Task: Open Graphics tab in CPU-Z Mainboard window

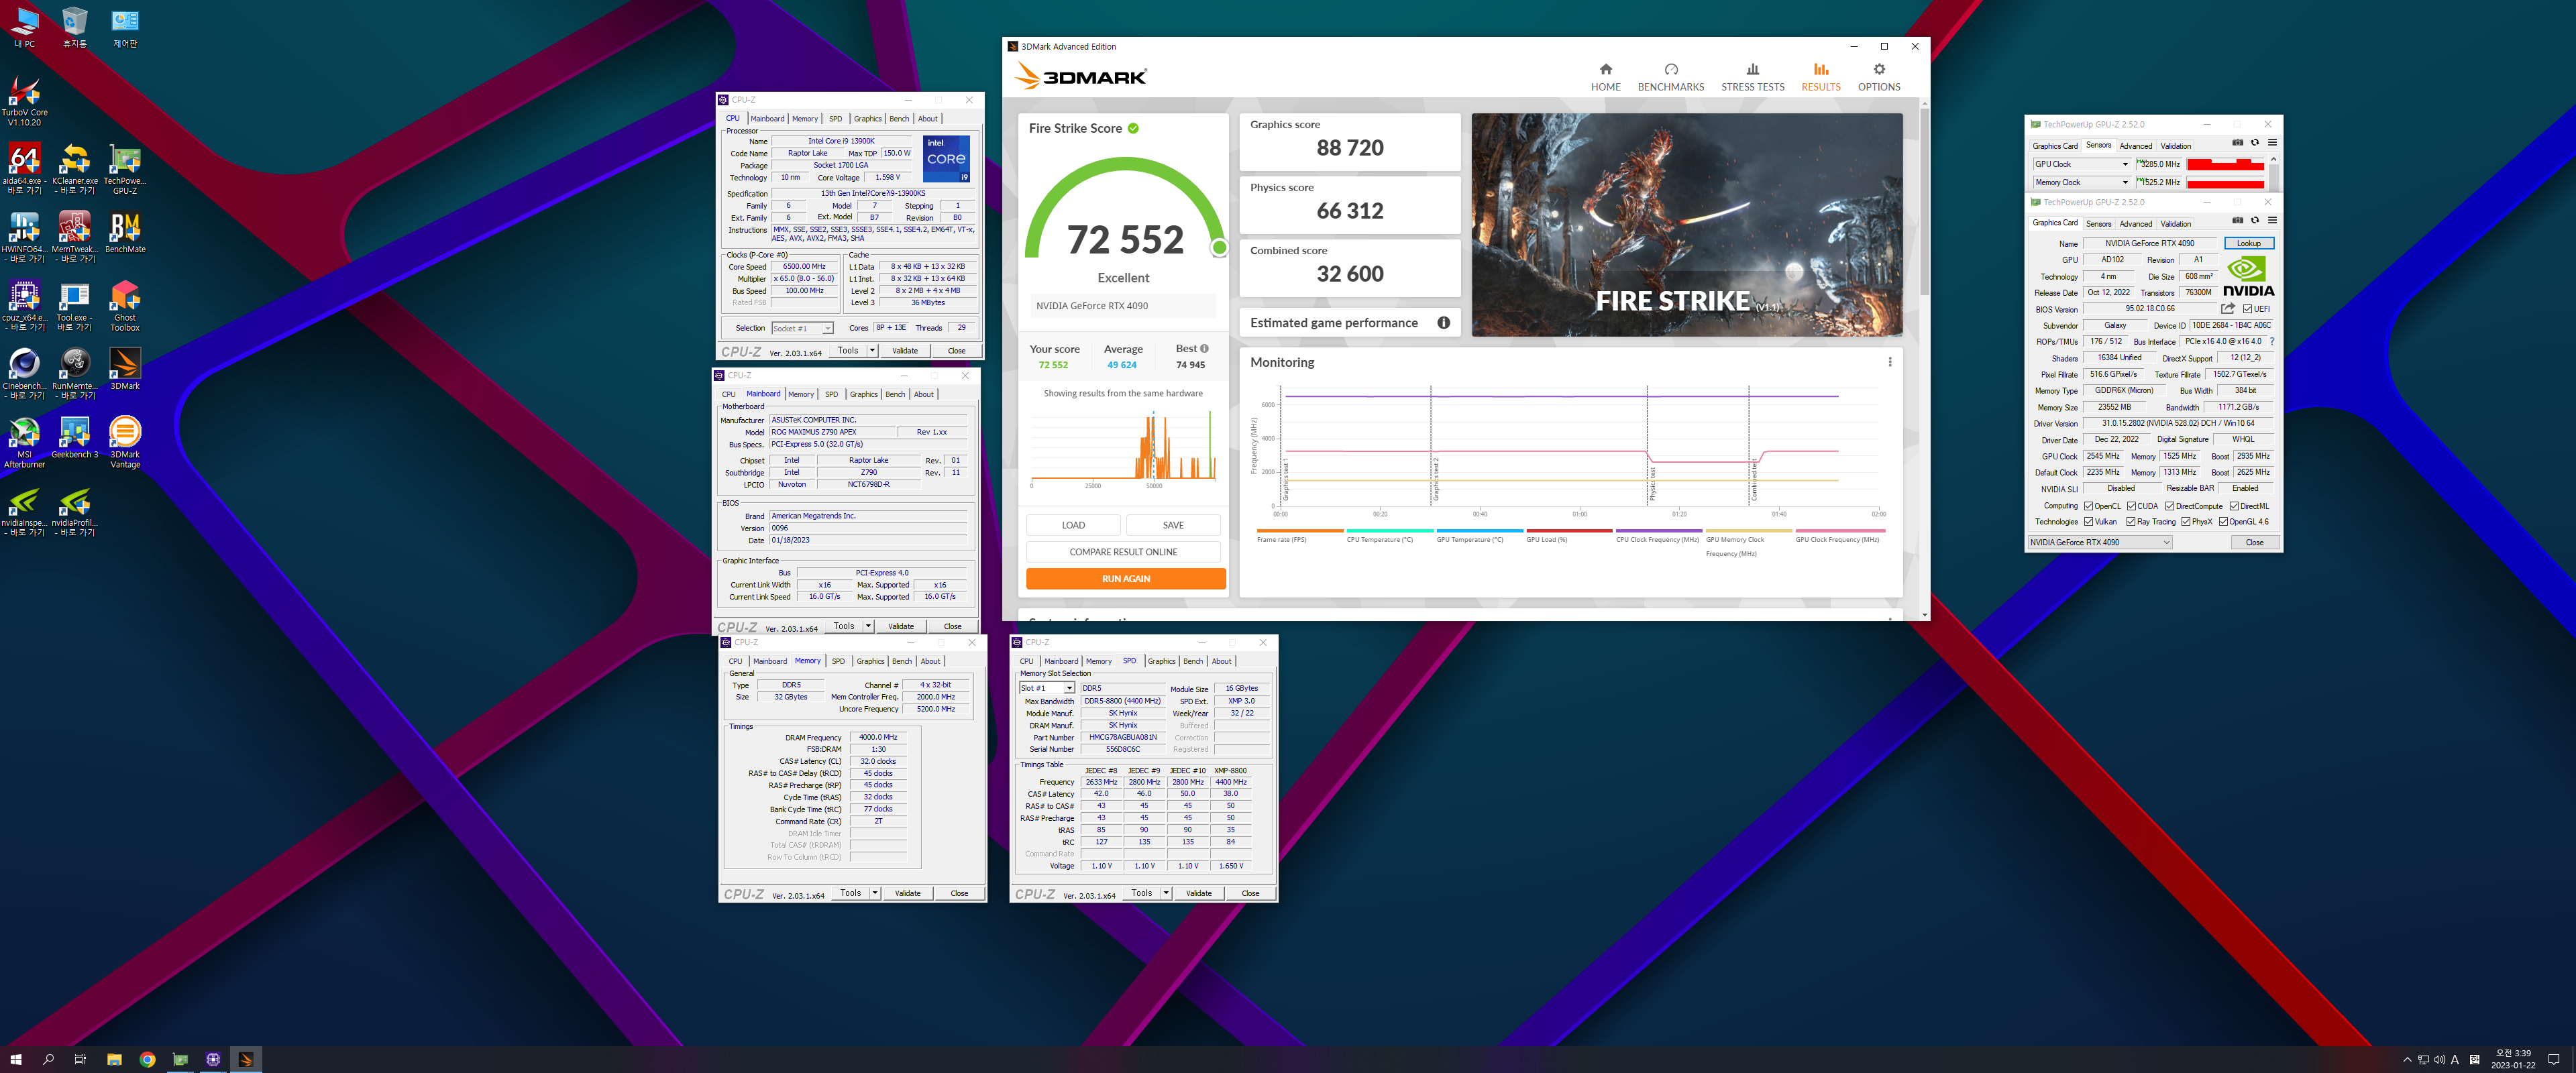Action: click(863, 394)
